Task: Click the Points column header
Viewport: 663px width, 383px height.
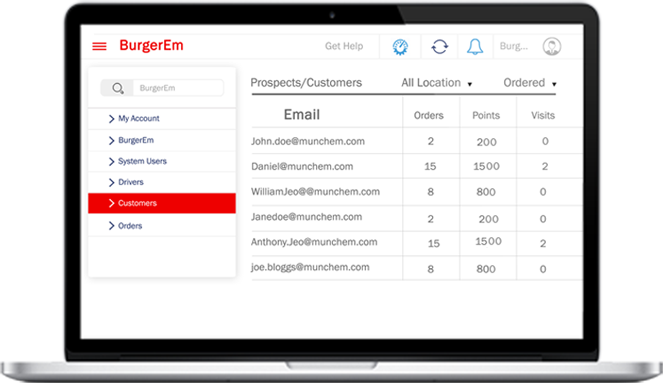Action: [x=486, y=115]
